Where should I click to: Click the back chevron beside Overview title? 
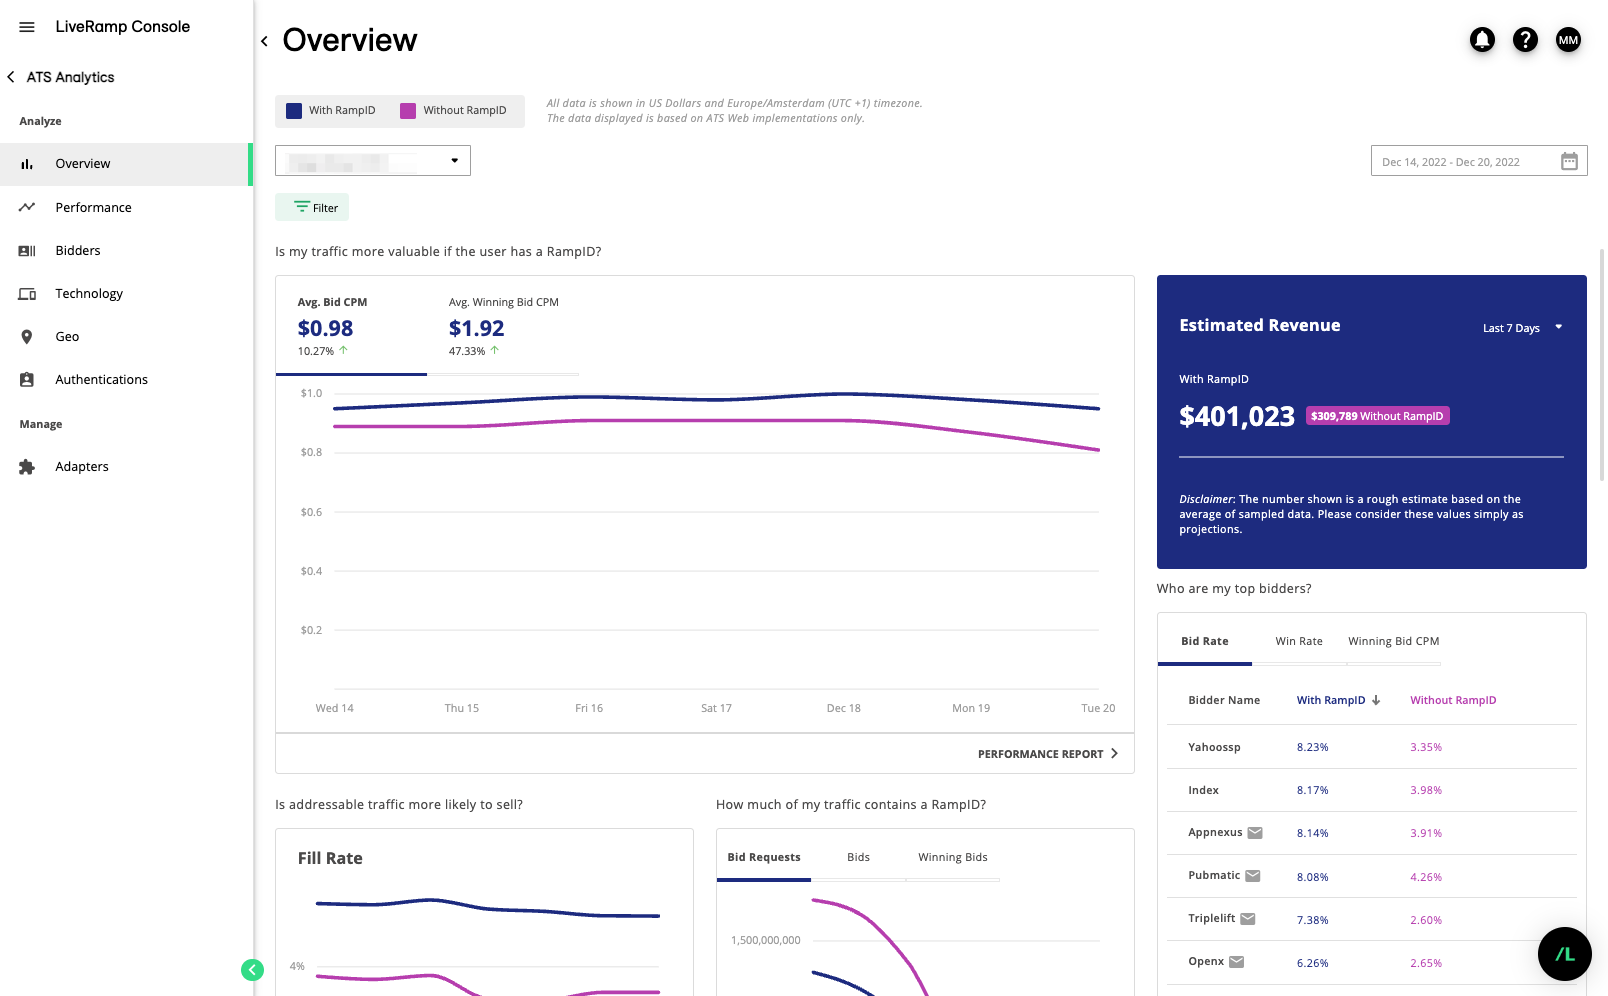265,41
